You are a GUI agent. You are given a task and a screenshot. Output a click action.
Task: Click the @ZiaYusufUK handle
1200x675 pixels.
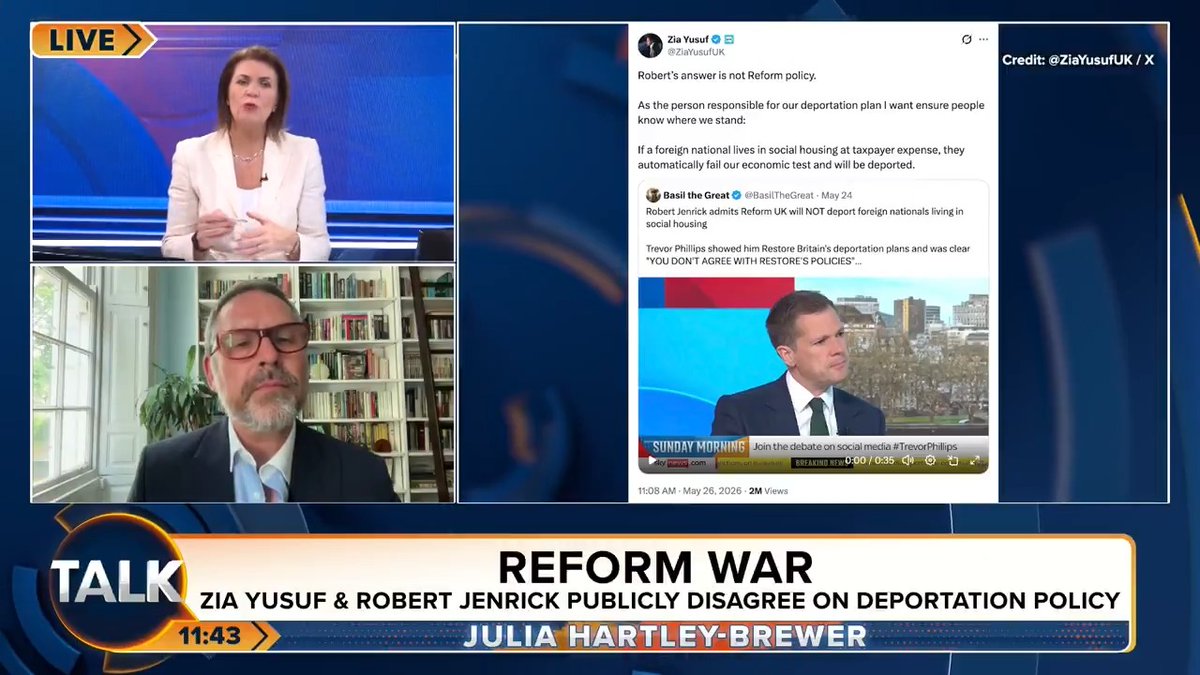pyautogui.click(x=695, y=51)
